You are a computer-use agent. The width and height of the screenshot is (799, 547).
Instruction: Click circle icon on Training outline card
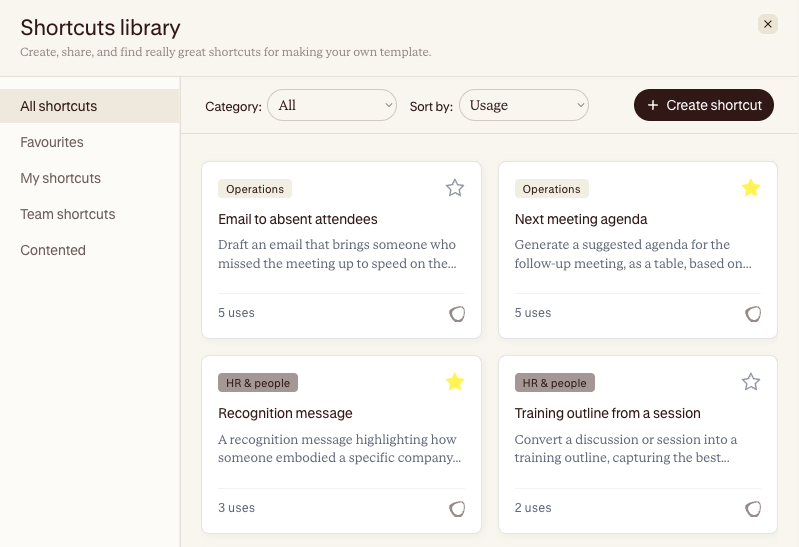coord(753,508)
